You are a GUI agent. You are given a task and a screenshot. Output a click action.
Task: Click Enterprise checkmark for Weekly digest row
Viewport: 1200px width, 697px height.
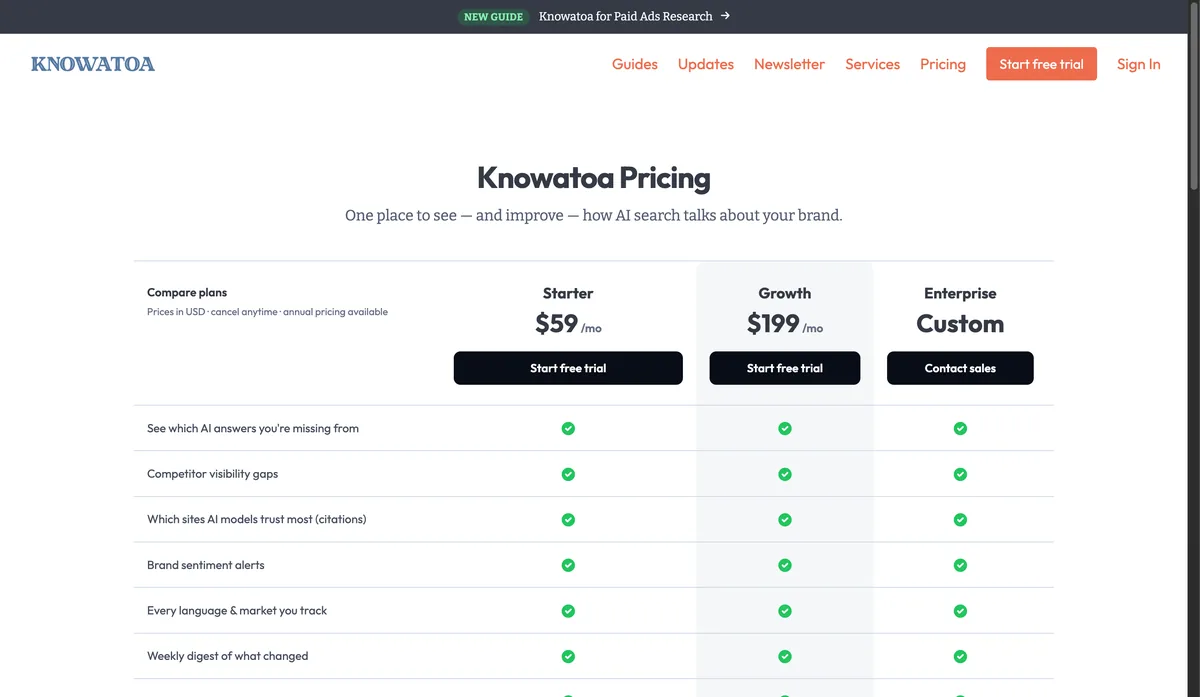click(x=960, y=657)
